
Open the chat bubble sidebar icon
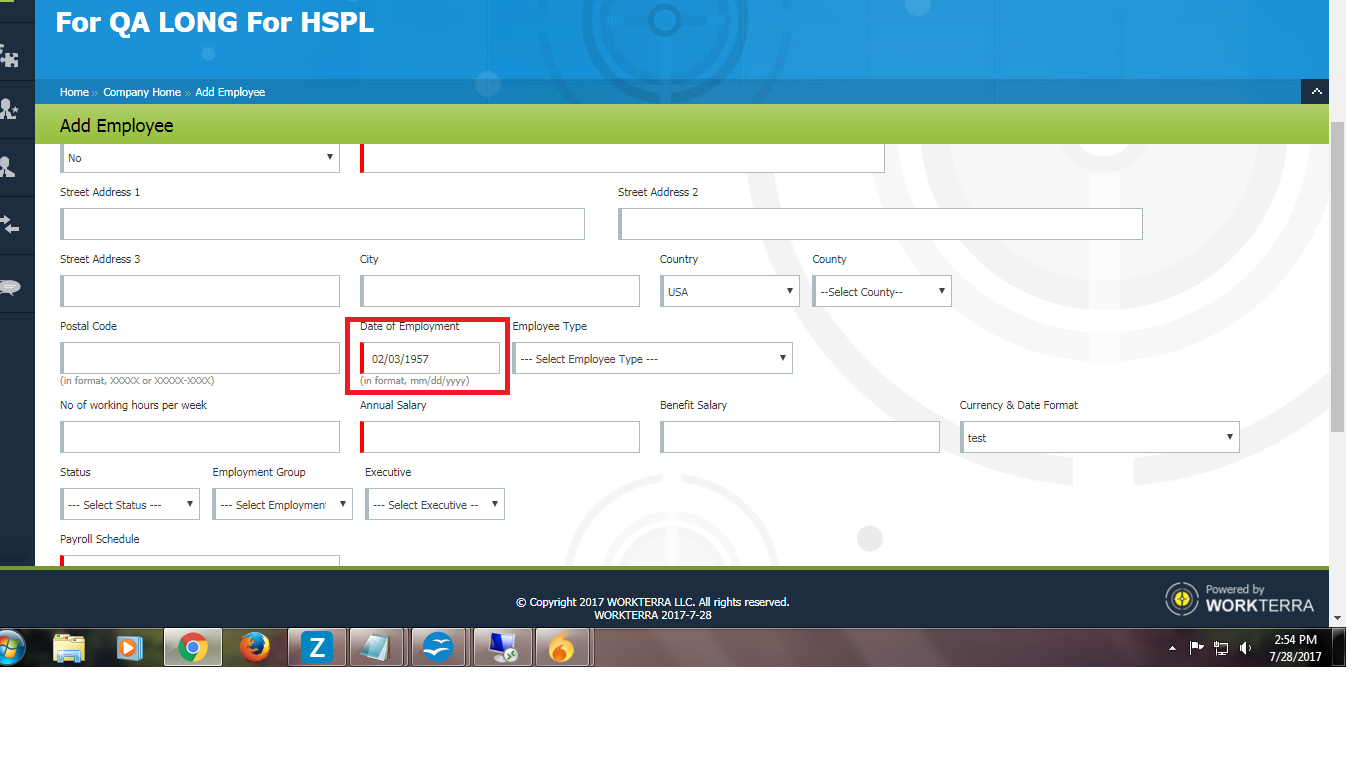pyautogui.click(x=10, y=288)
